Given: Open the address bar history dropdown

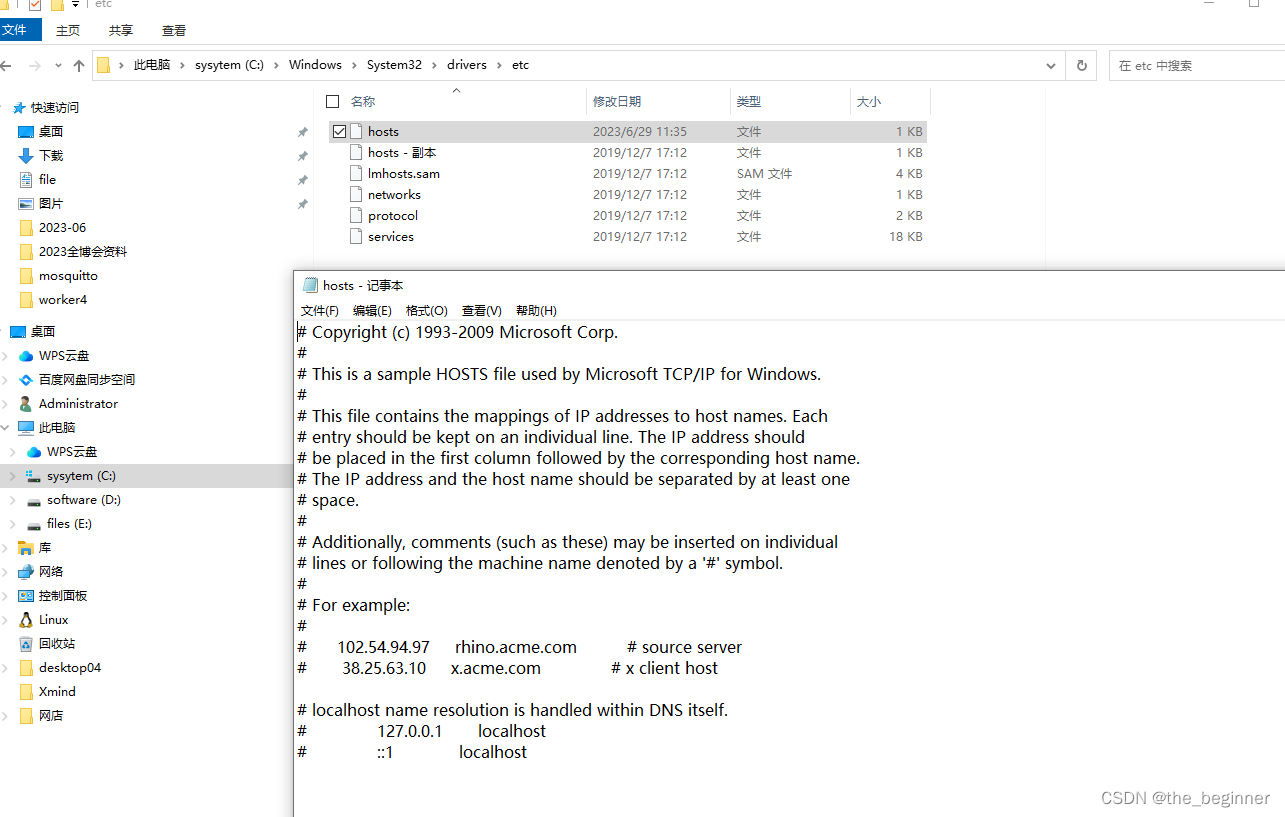Looking at the screenshot, I should (x=1051, y=65).
